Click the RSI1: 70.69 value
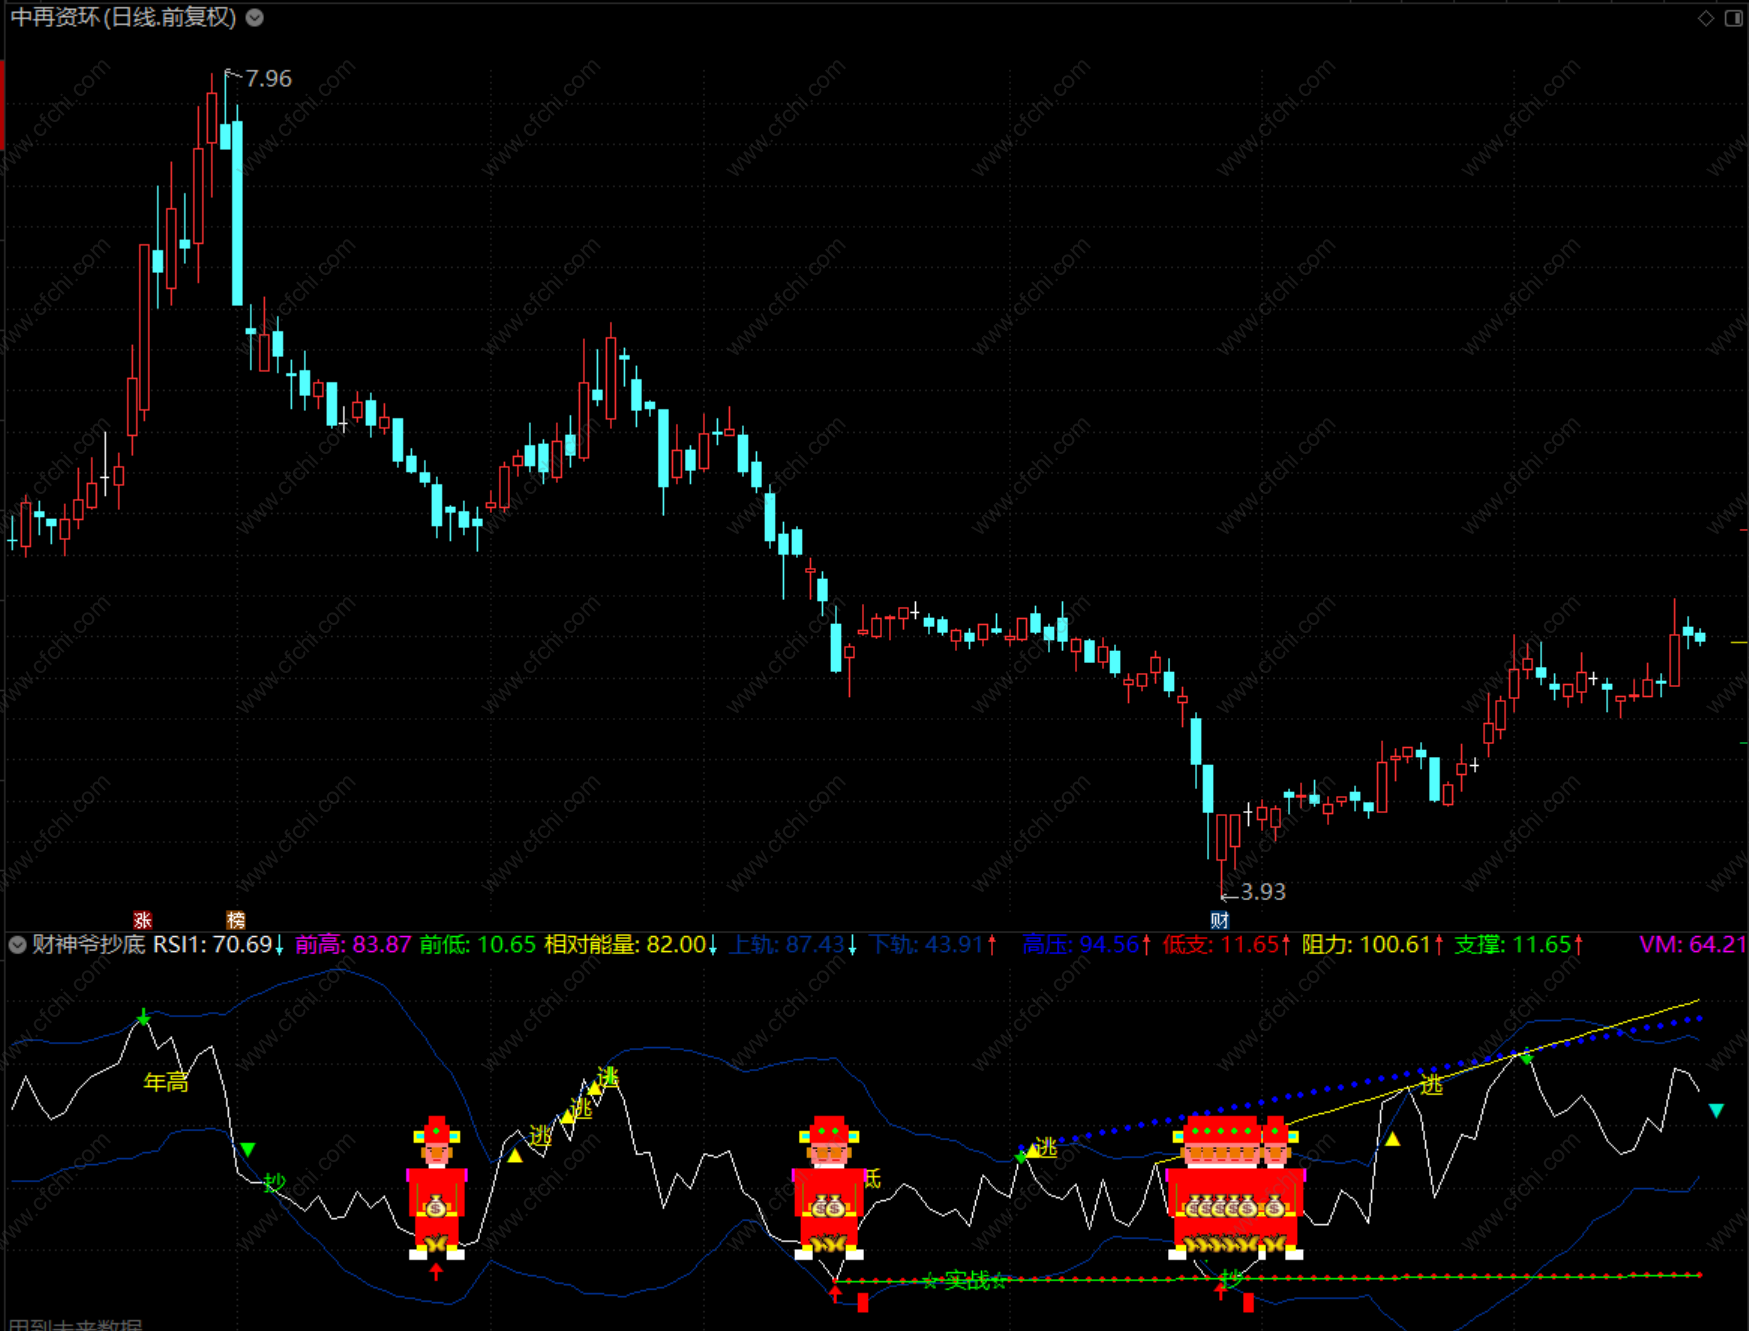 [x=212, y=944]
